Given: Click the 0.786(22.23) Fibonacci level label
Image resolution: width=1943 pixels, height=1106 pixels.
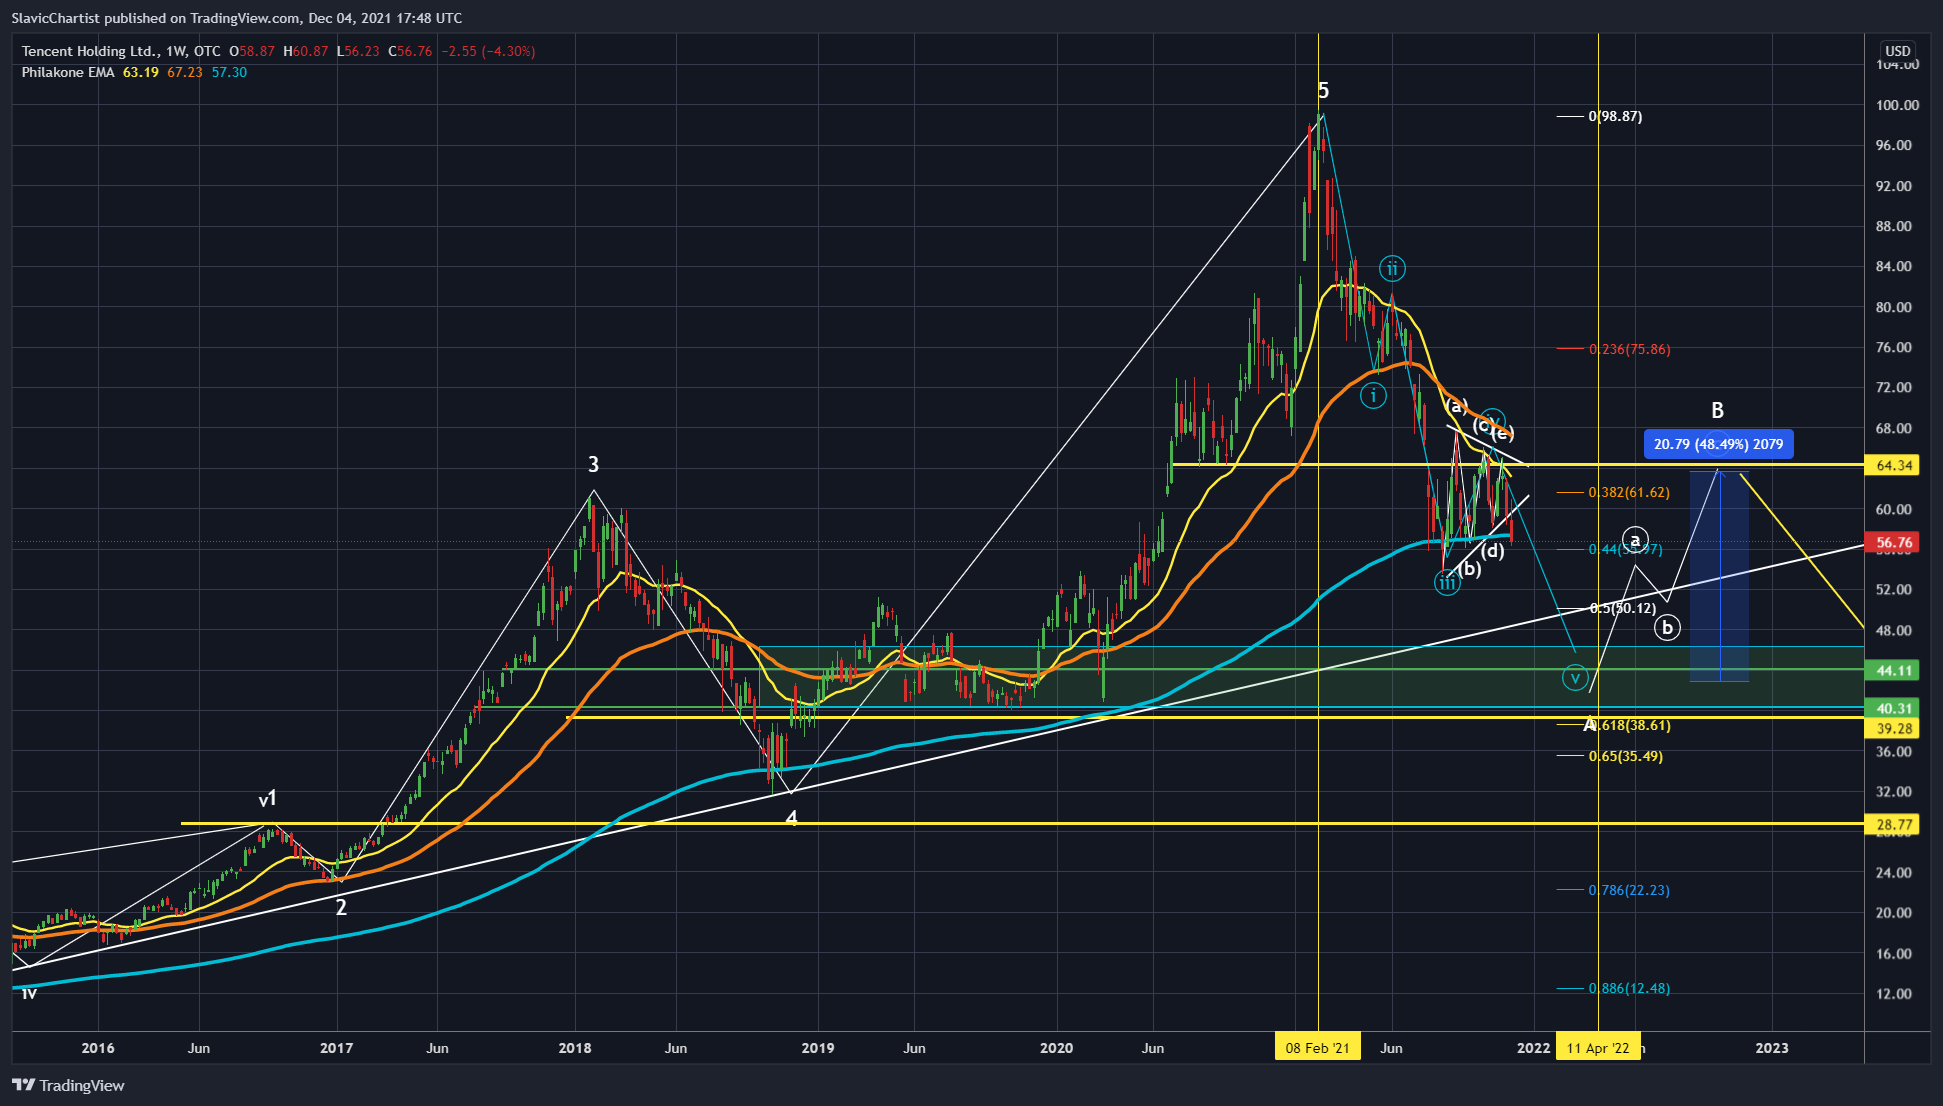Looking at the screenshot, I should coord(1629,890).
